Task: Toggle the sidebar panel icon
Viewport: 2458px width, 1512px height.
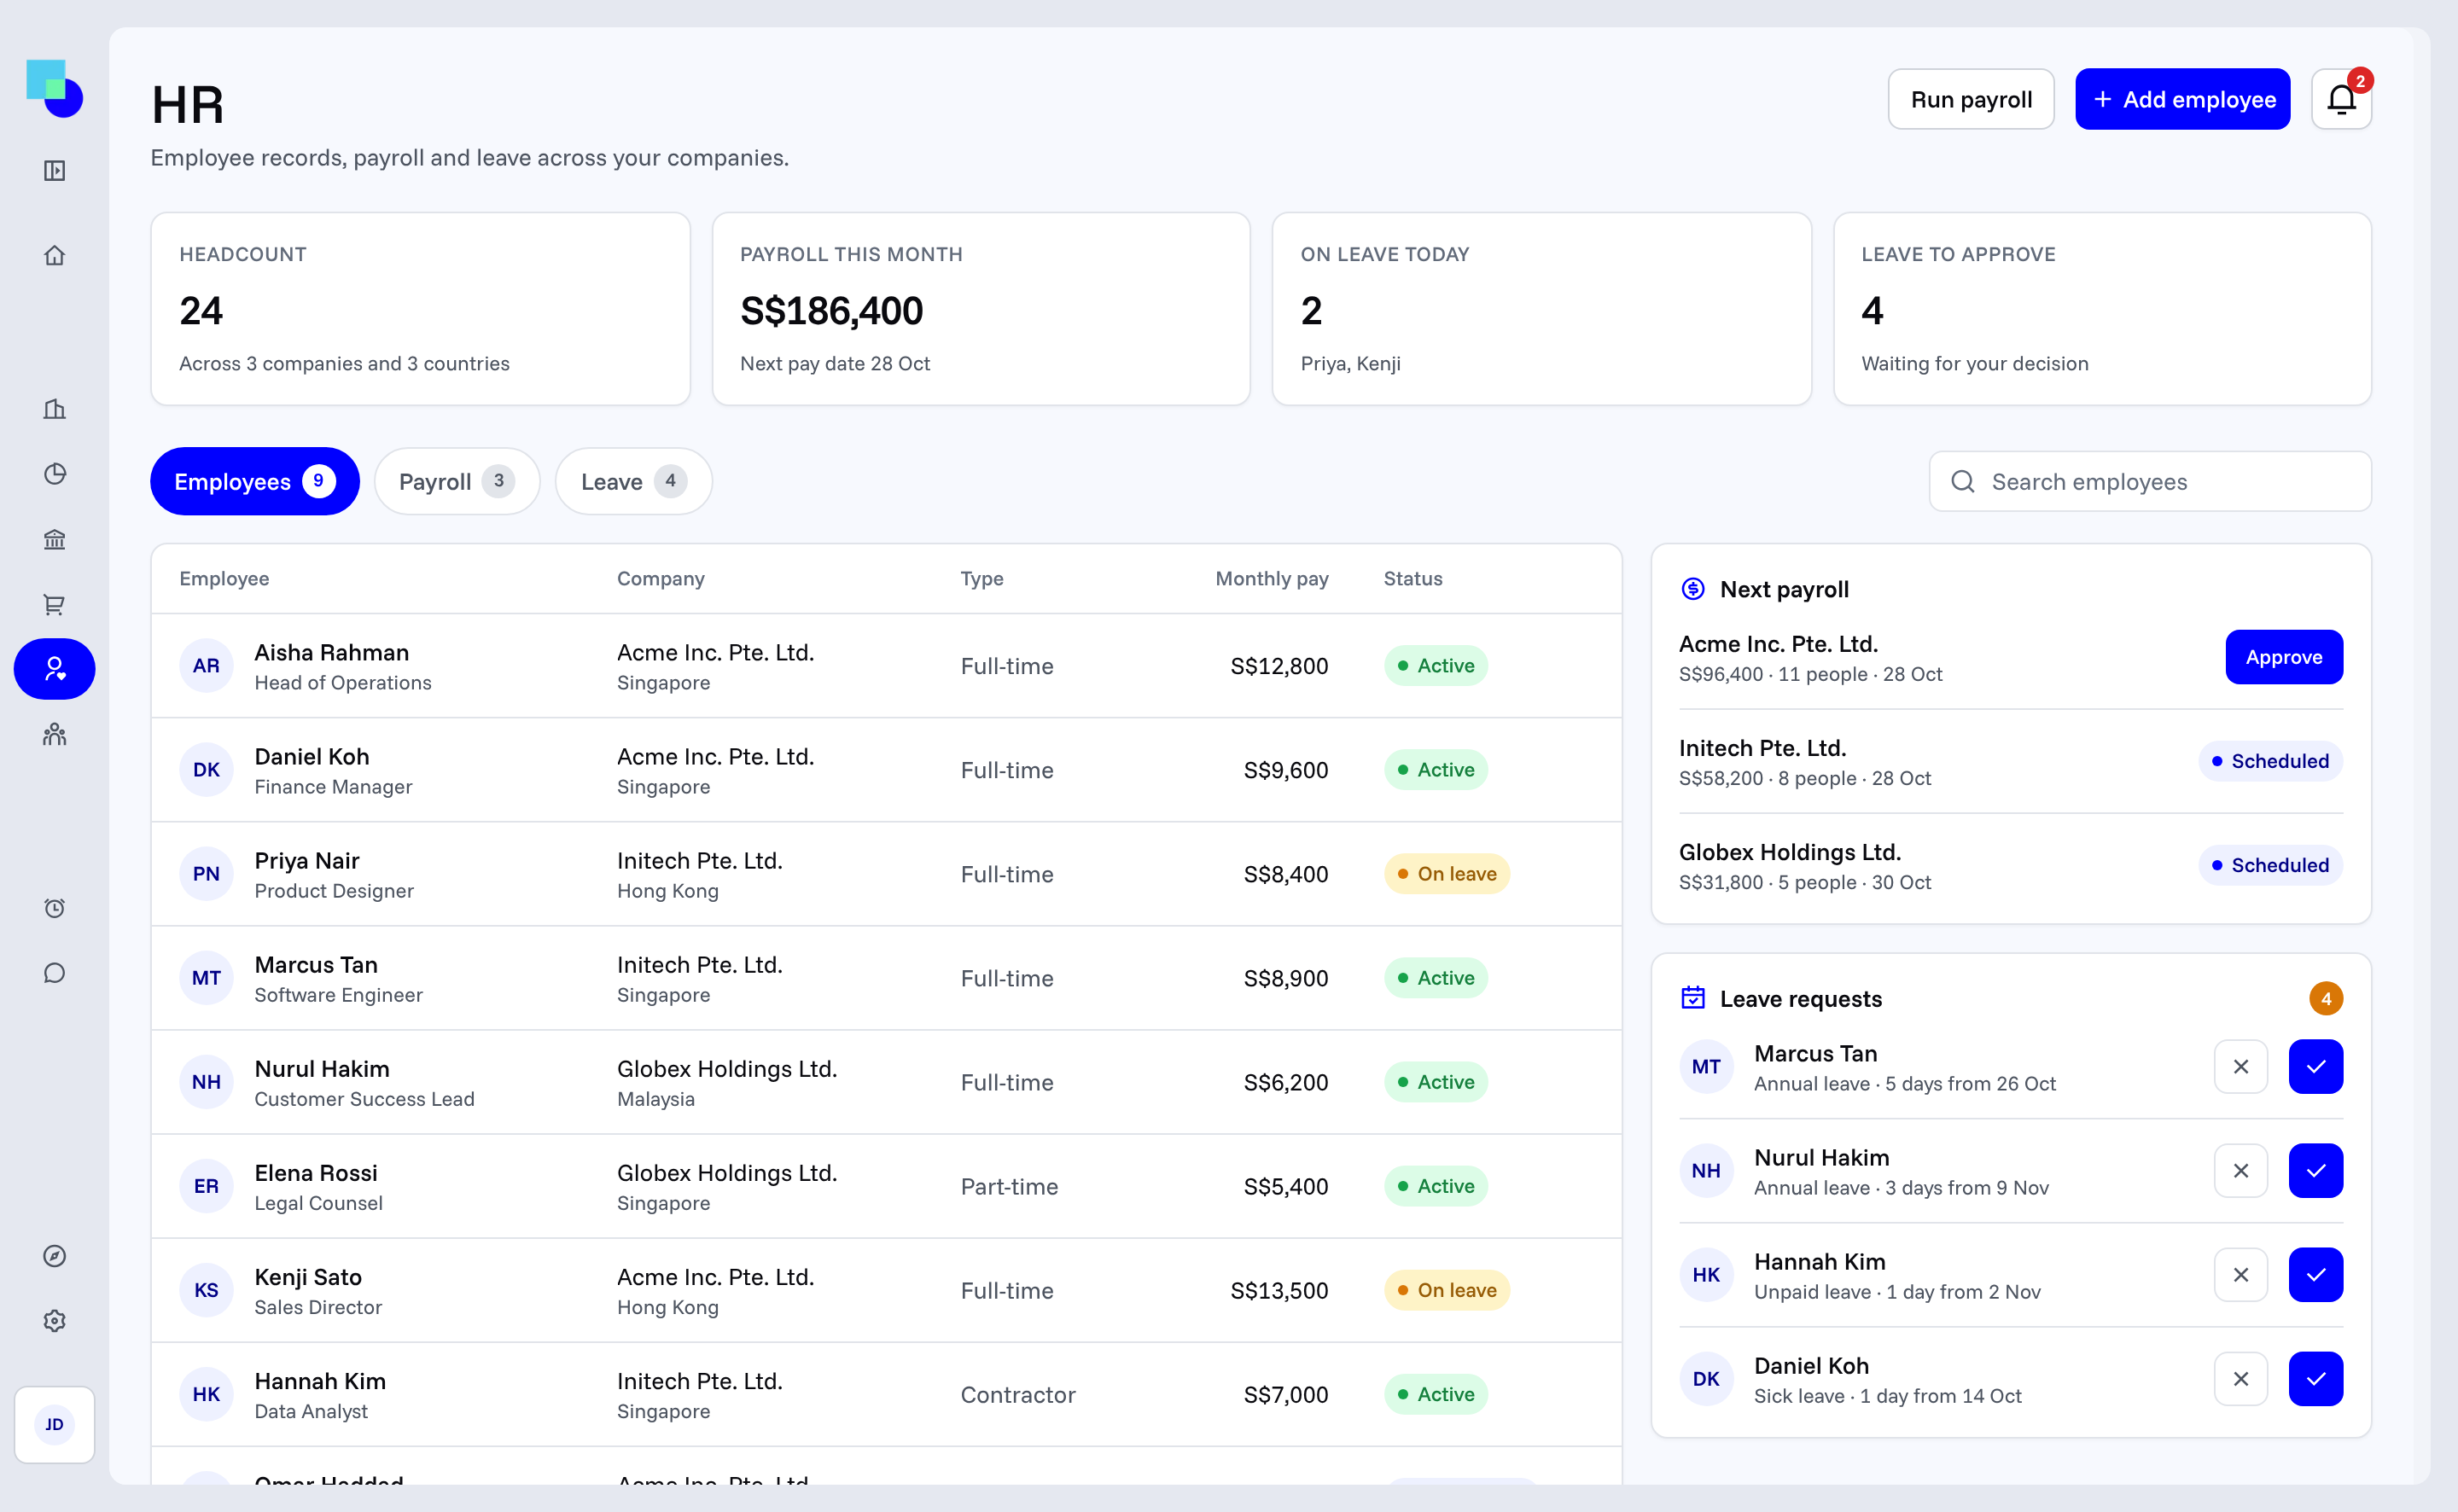Action: (x=54, y=171)
